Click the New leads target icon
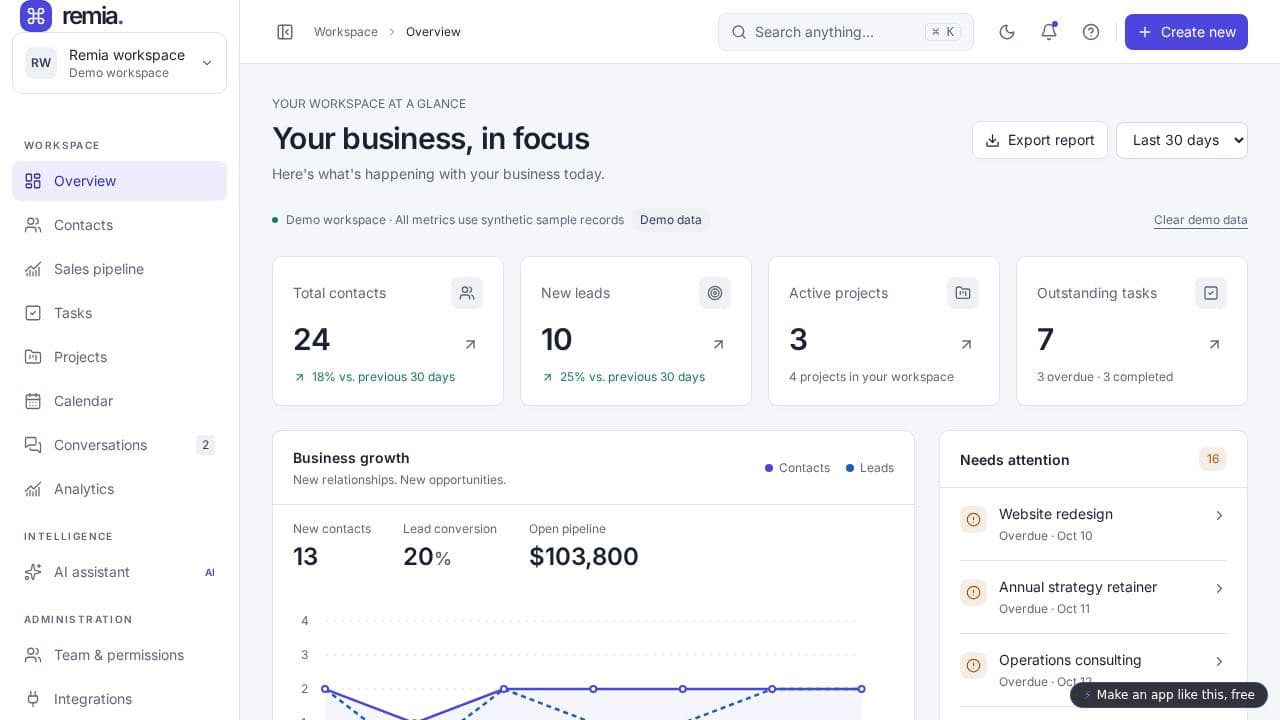The image size is (1280, 720). coord(715,293)
